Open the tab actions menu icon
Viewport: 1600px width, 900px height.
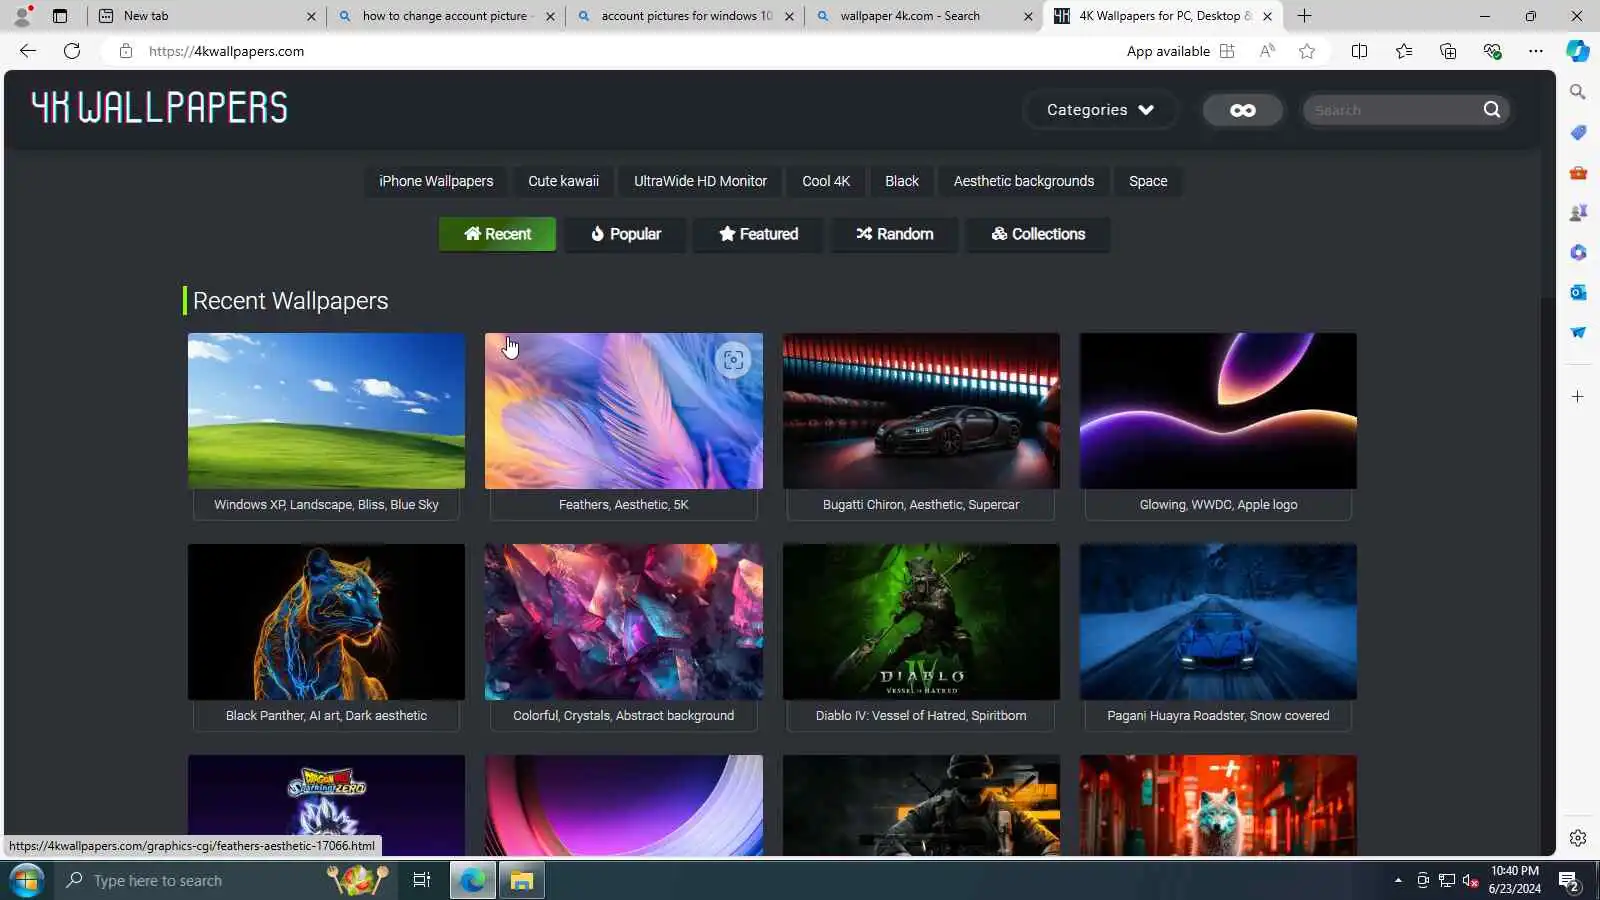[x=60, y=16]
